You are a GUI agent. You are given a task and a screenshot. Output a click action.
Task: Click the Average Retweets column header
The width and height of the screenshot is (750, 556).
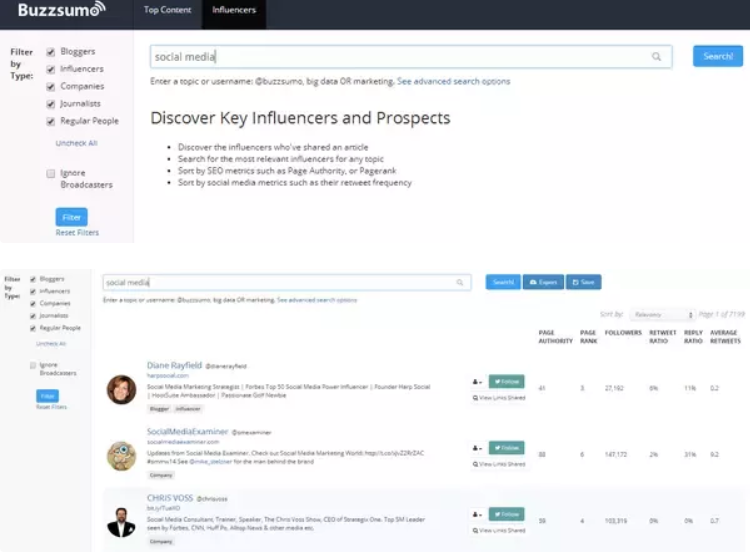pos(725,337)
